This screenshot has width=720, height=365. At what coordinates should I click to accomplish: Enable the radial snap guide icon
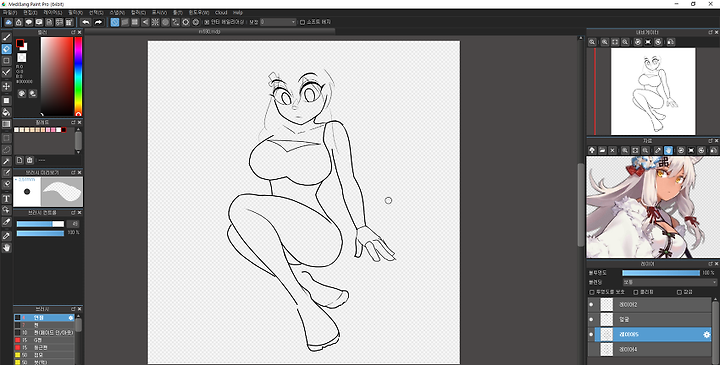[x=155, y=22]
